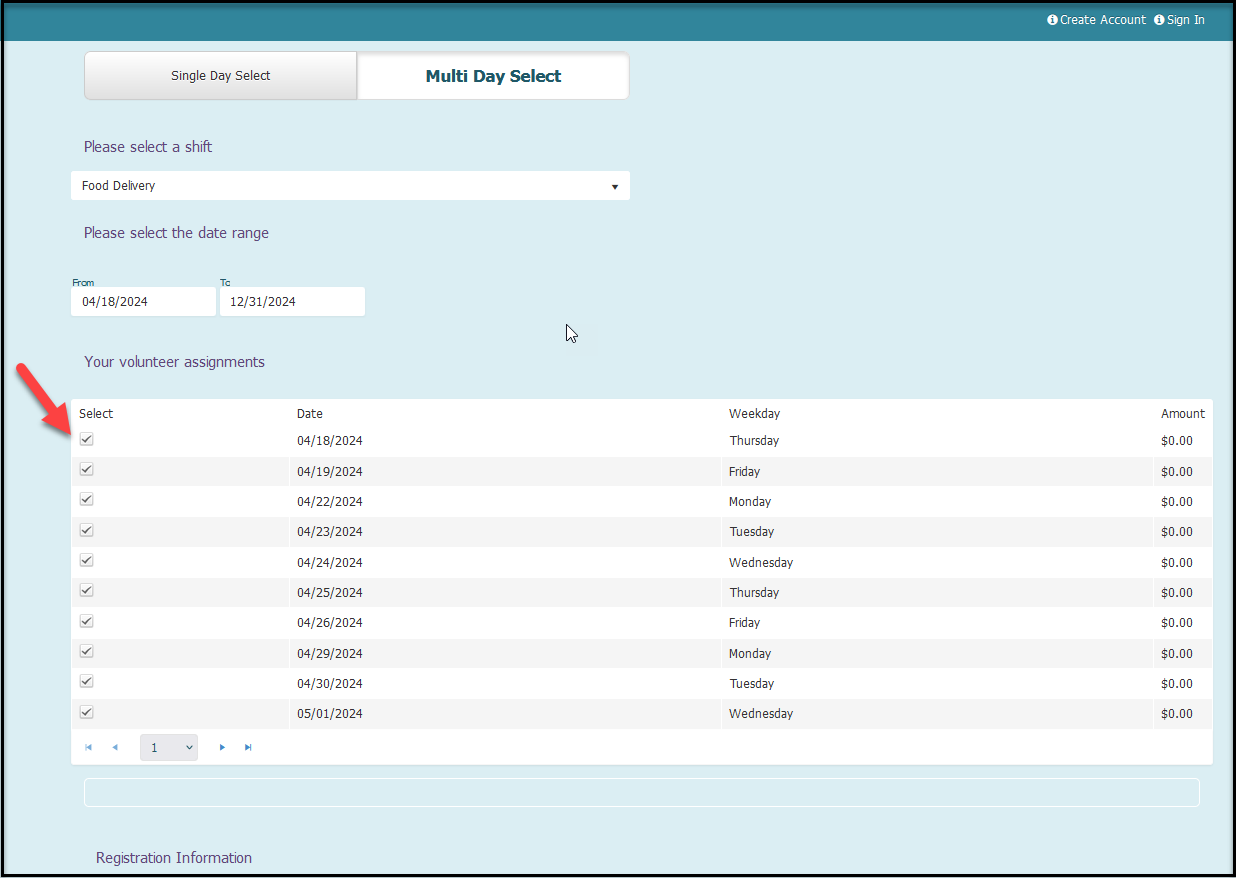
Task: Toggle the 04/23/2024 Tuesday checkbox
Action: [87, 530]
